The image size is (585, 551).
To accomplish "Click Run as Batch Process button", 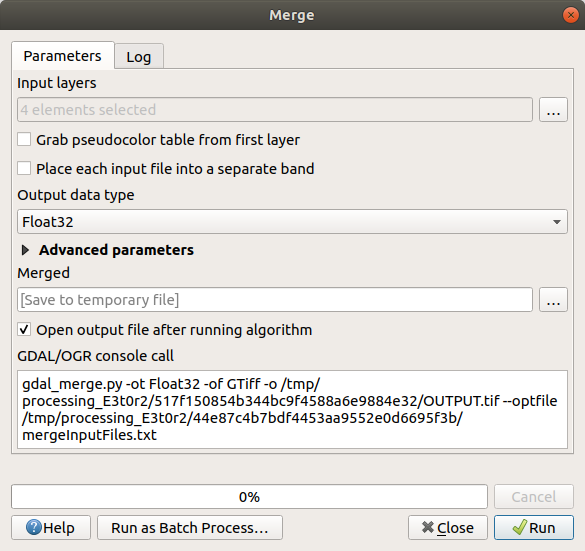I will 190,527.
